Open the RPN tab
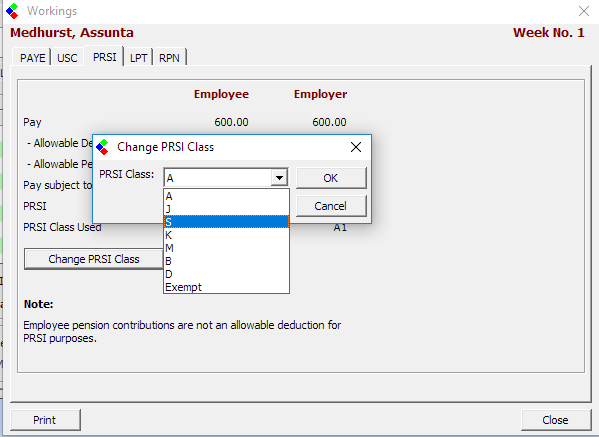 (x=169, y=58)
